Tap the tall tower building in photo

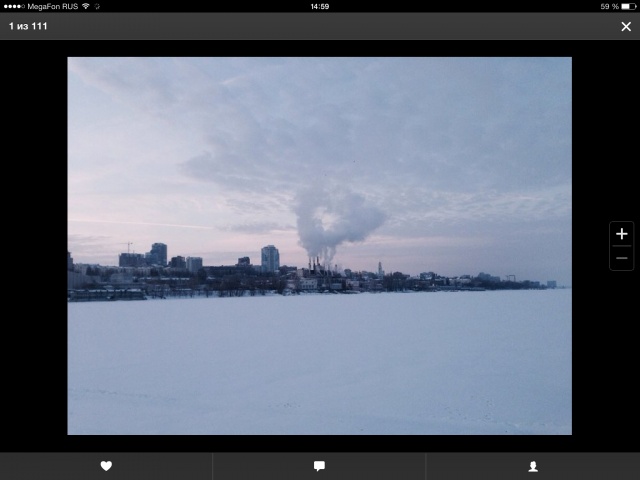pos(270,258)
